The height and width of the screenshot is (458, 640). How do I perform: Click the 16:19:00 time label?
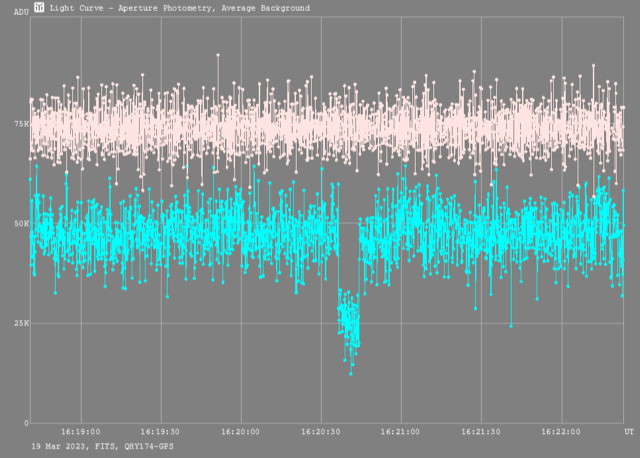pyautogui.click(x=81, y=432)
